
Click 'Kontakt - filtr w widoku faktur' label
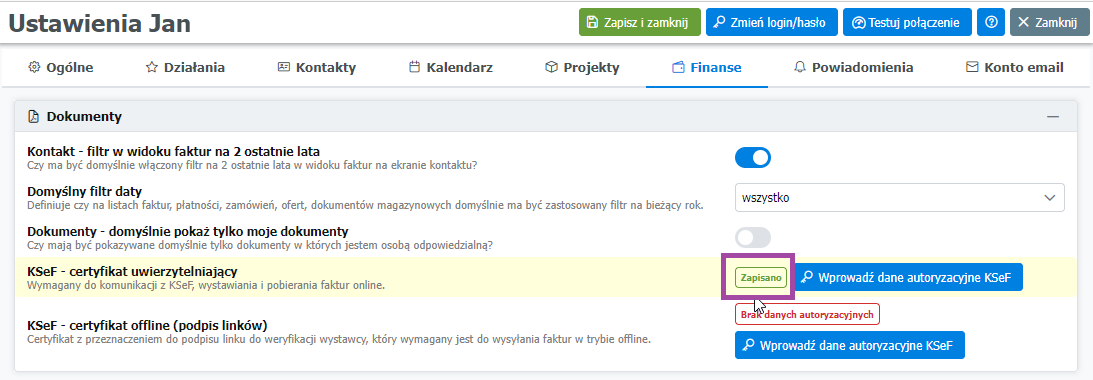click(x=173, y=151)
